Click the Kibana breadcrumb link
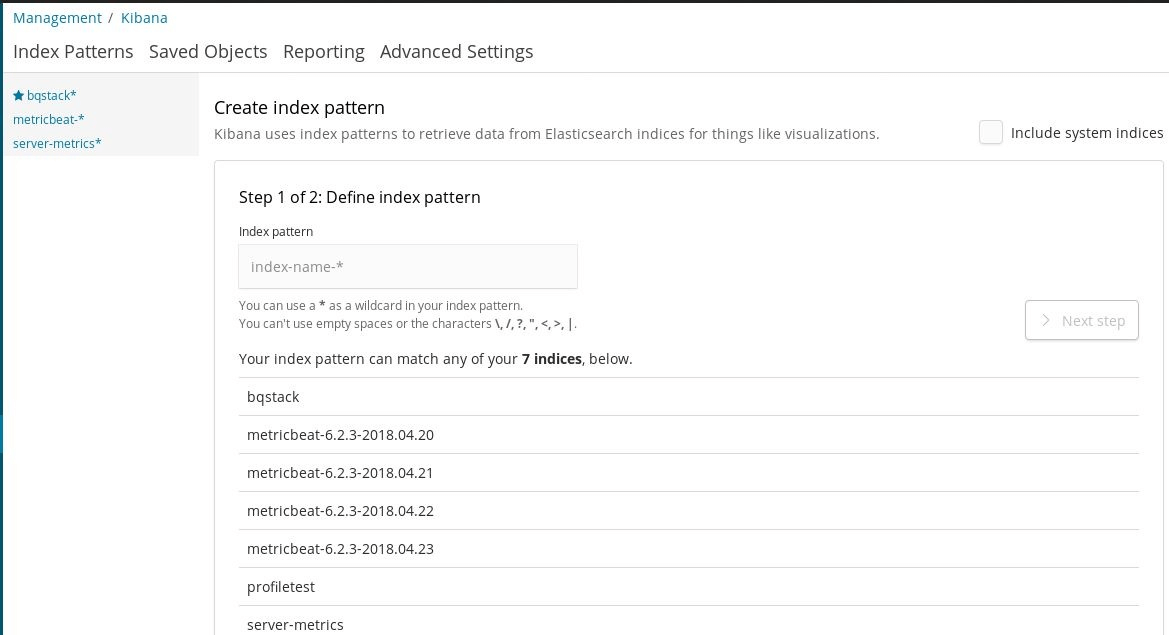 (x=144, y=18)
